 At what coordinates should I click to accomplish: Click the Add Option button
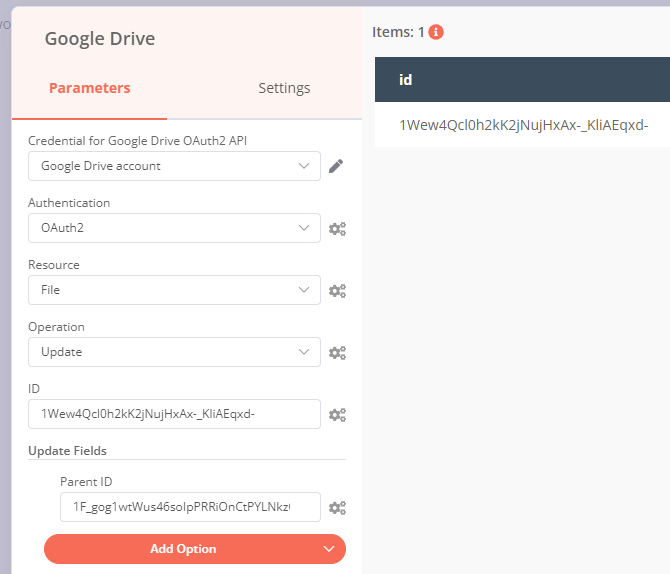click(195, 549)
